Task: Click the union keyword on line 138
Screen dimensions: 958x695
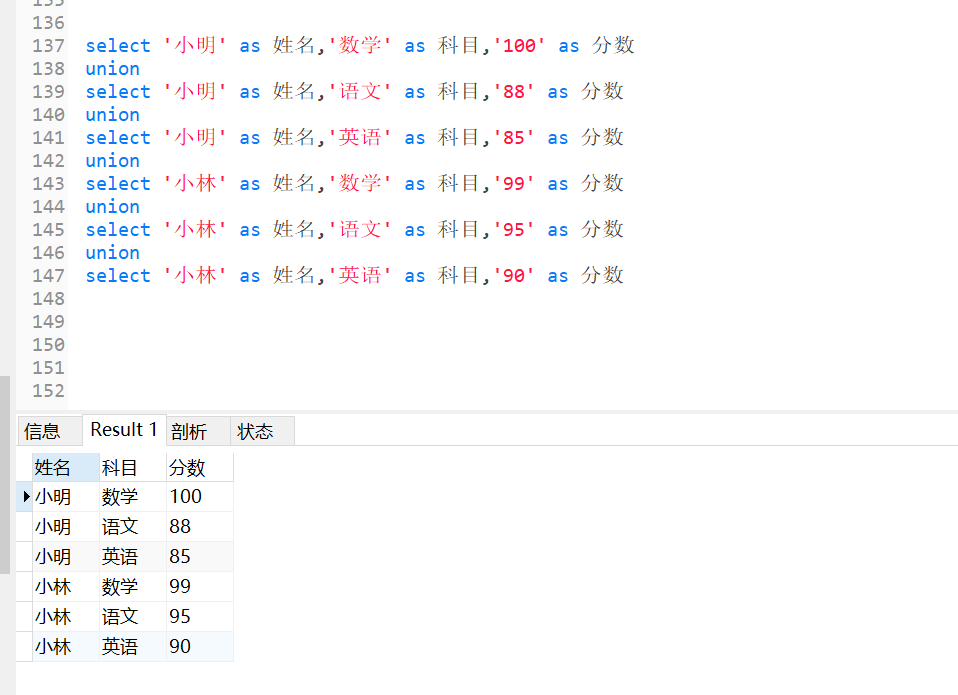Action: point(112,68)
